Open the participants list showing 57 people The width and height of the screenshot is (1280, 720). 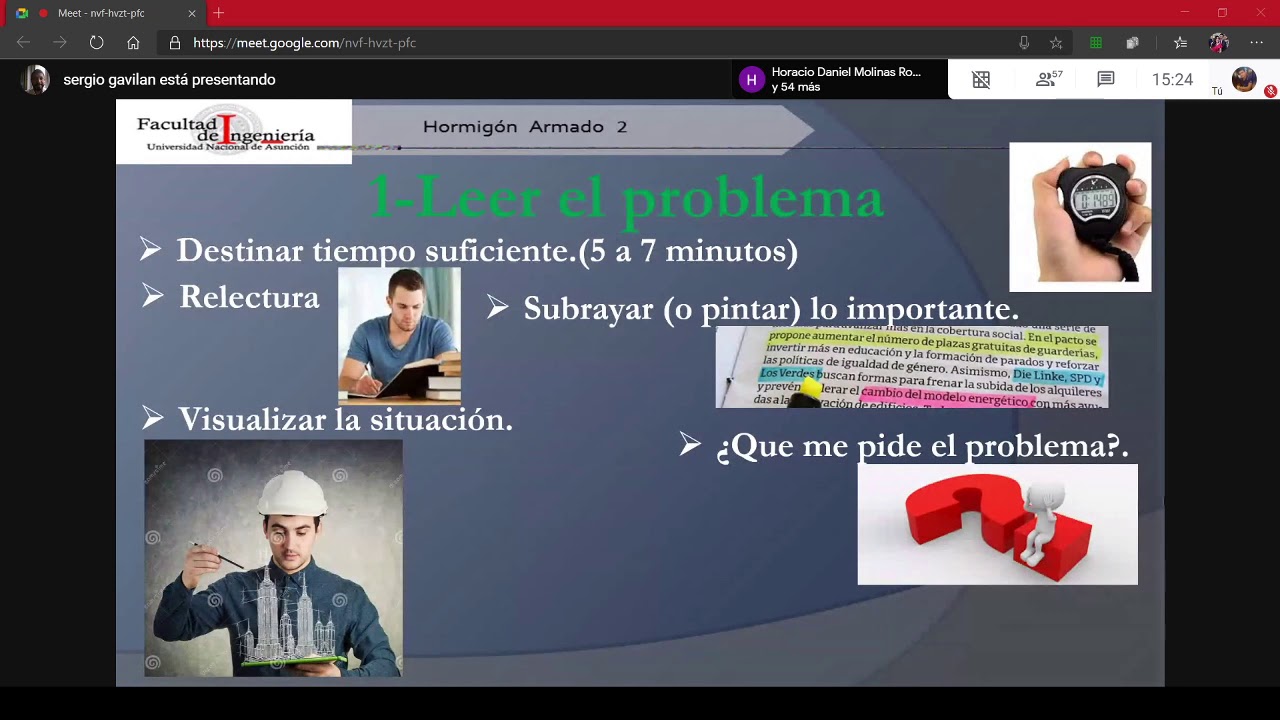[x=1048, y=79]
